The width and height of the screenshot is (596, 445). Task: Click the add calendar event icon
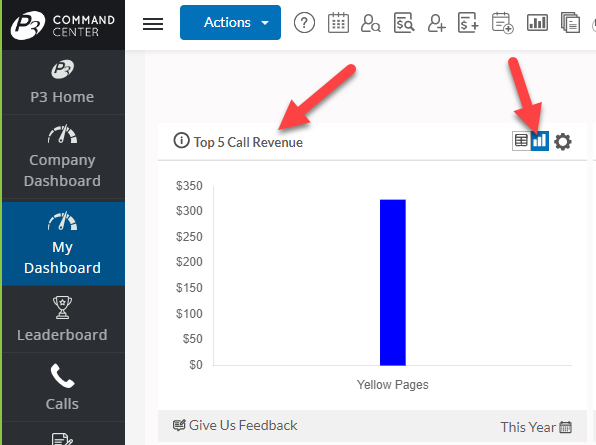click(502, 23)
